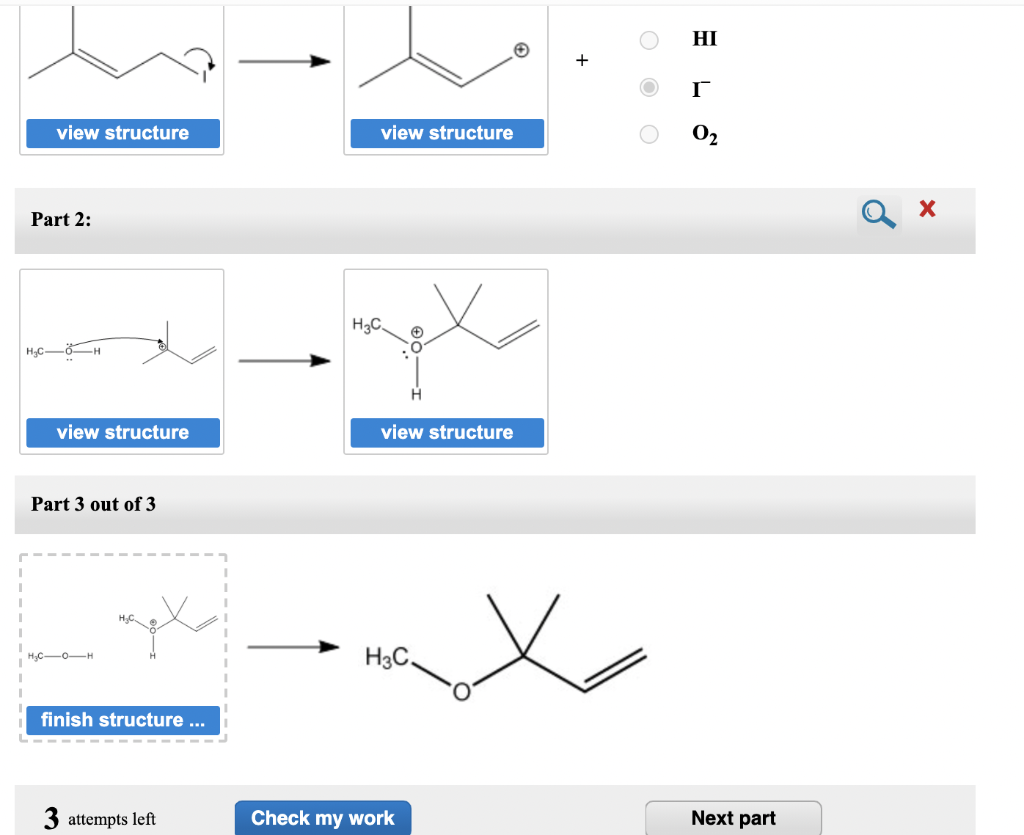Open view structure for the methanol reactant
The image size is (1024, 835).
pyautogui.click(x=122, y=432)
